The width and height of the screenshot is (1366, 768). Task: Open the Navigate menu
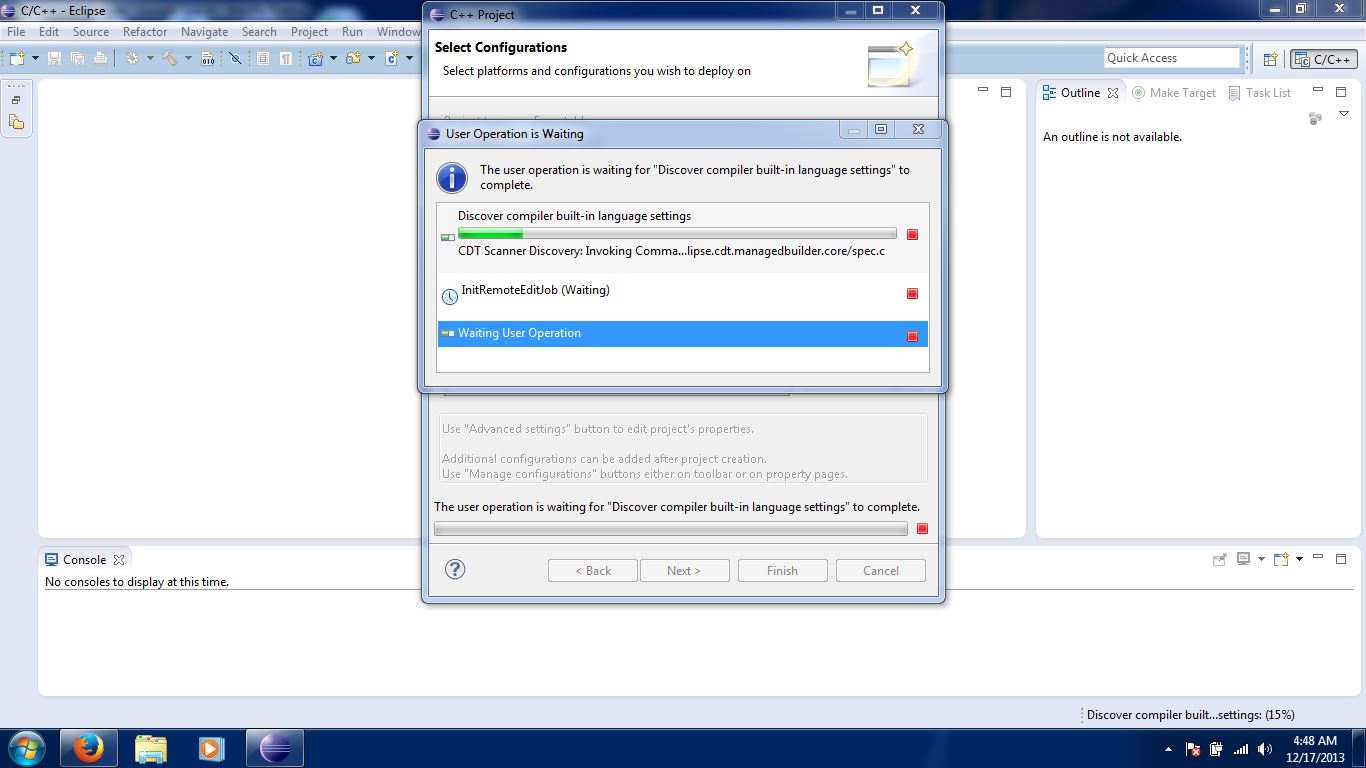point(204,32)
